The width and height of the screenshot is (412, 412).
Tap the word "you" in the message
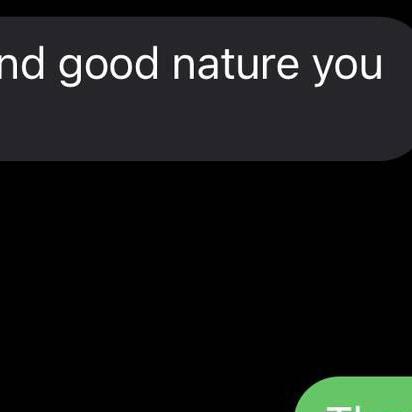347,70
